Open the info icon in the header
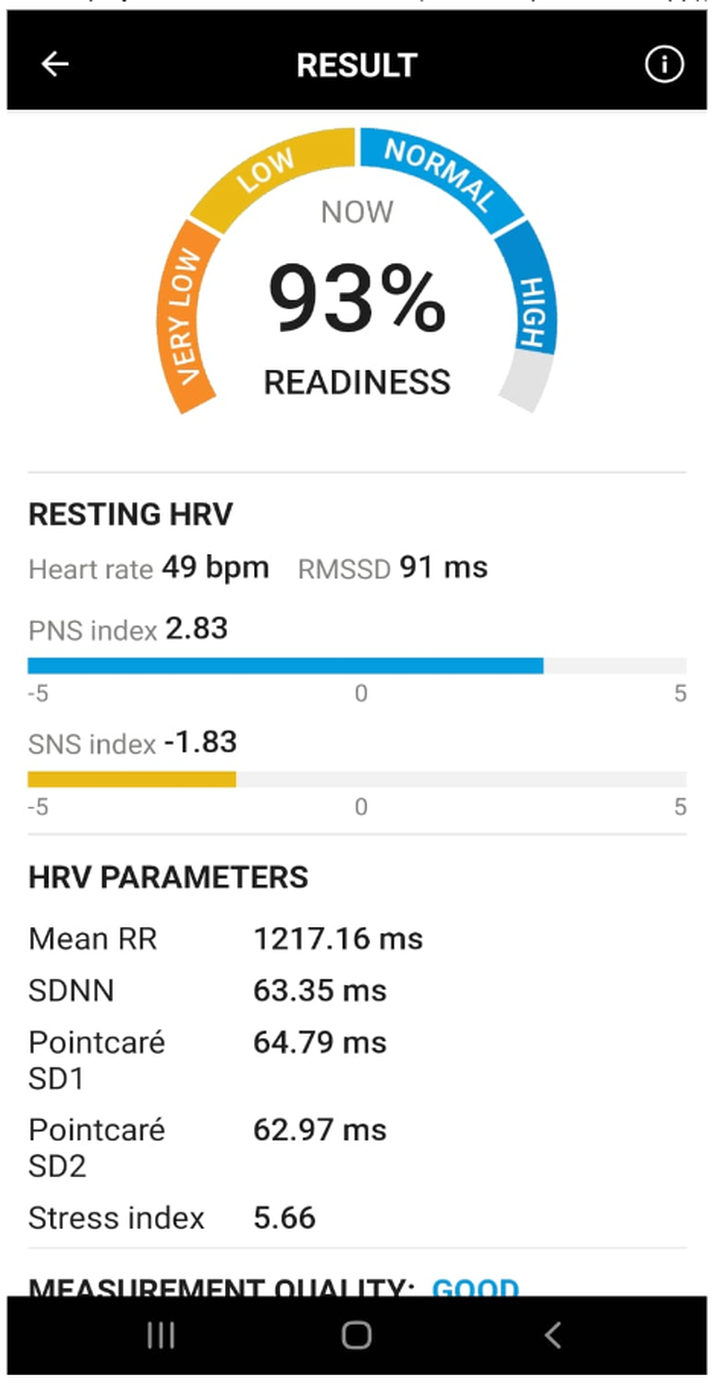 tap(664, 65)
